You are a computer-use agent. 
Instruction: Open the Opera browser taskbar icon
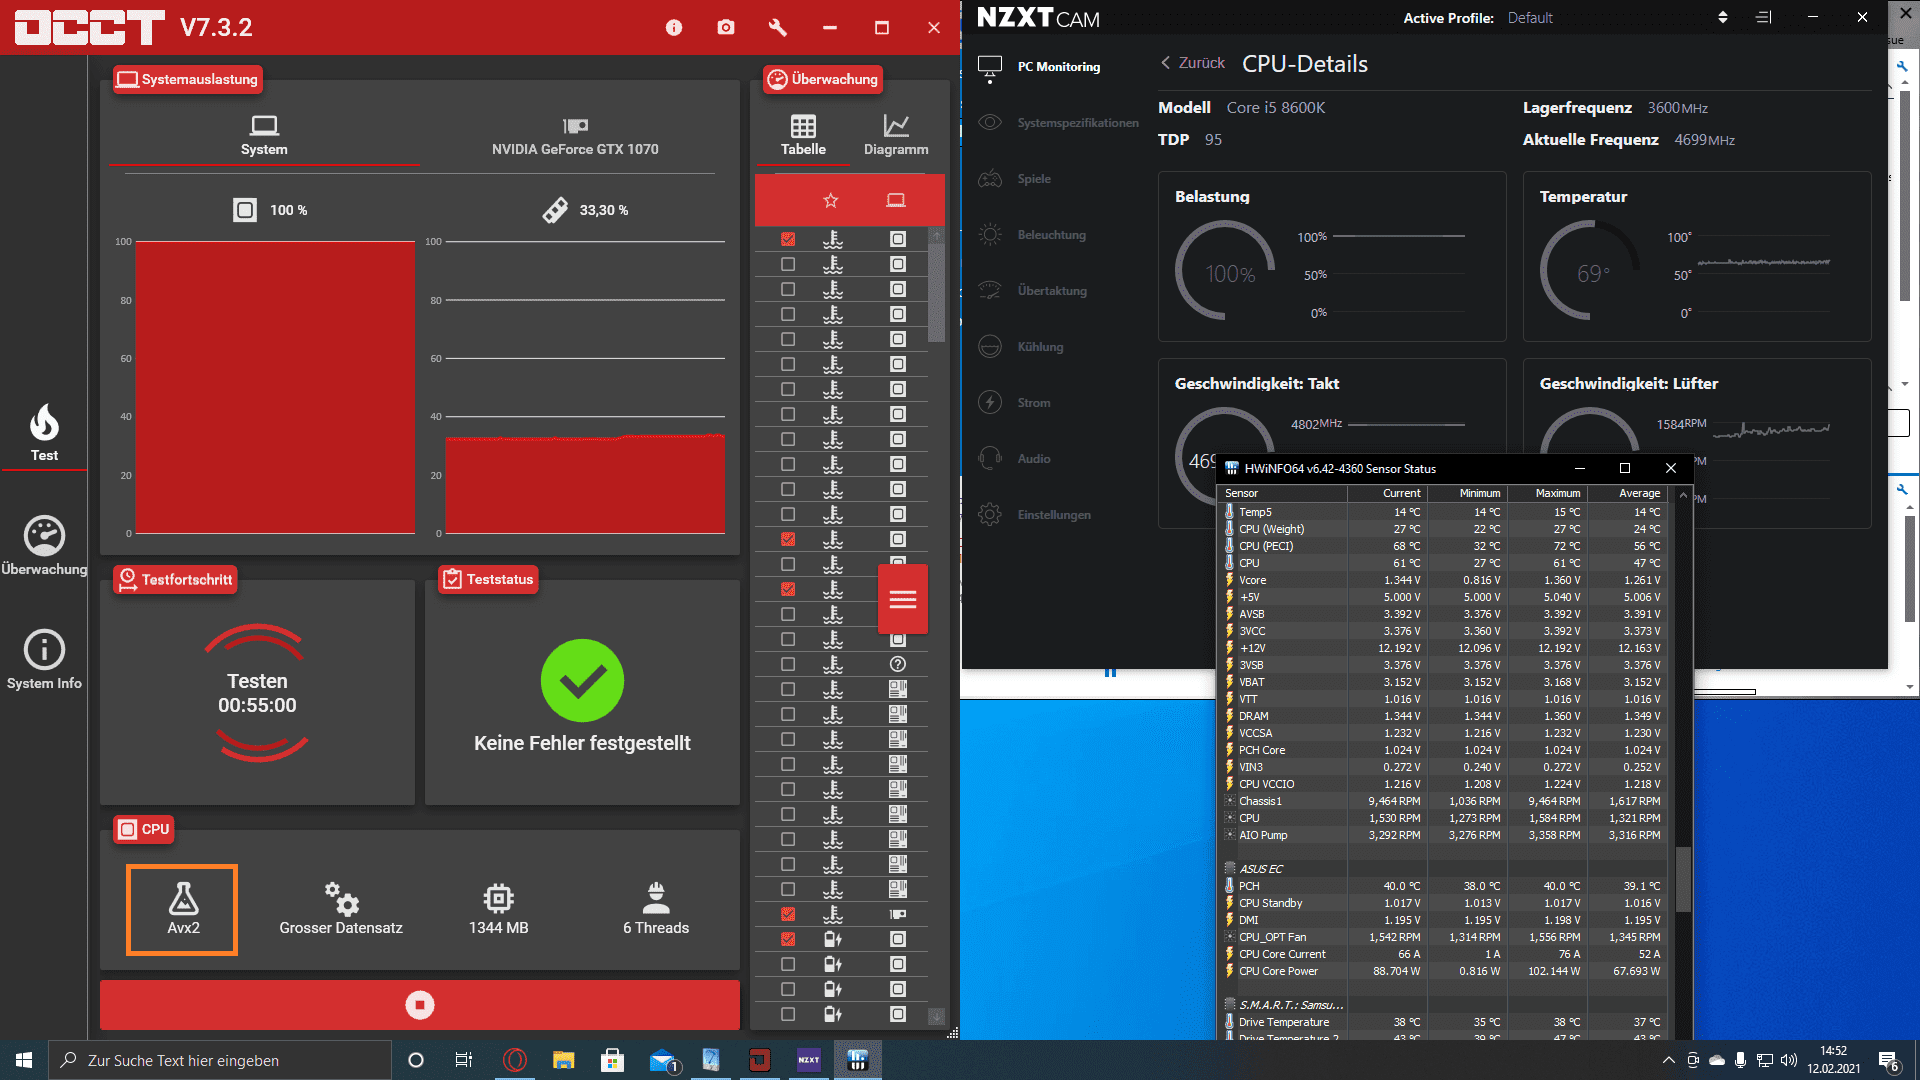[515, 1060]
